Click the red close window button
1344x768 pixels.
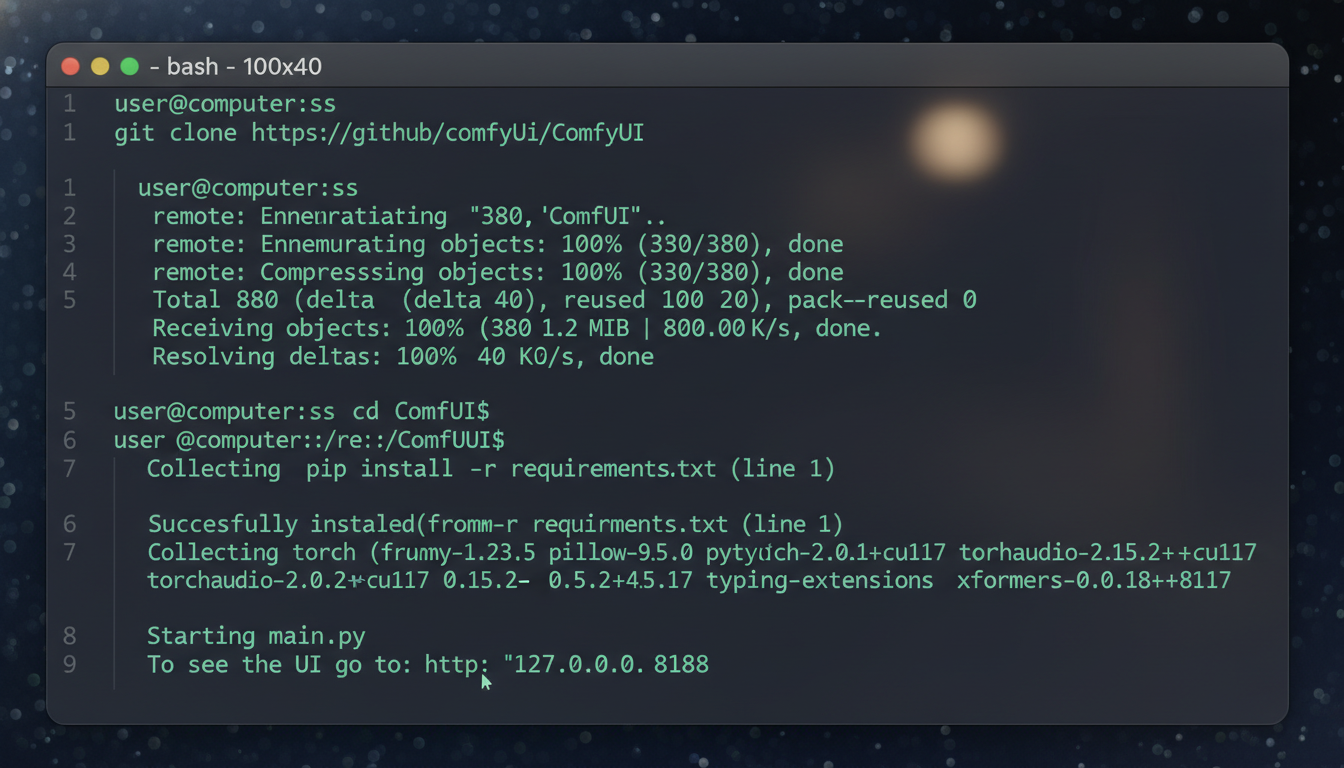pos(70,66)
